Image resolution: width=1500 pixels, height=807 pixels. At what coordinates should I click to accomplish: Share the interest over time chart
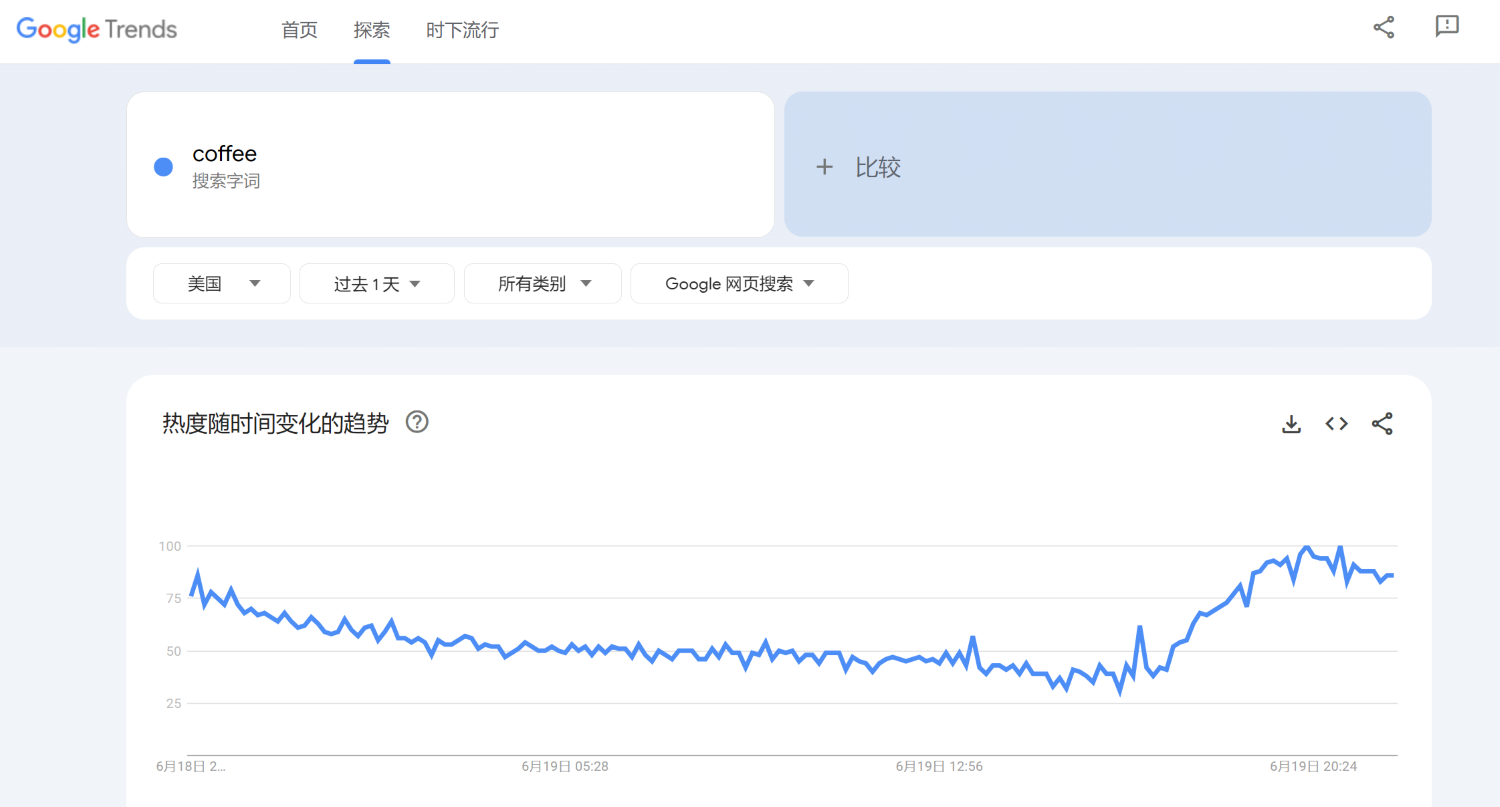coord(1382,424)
